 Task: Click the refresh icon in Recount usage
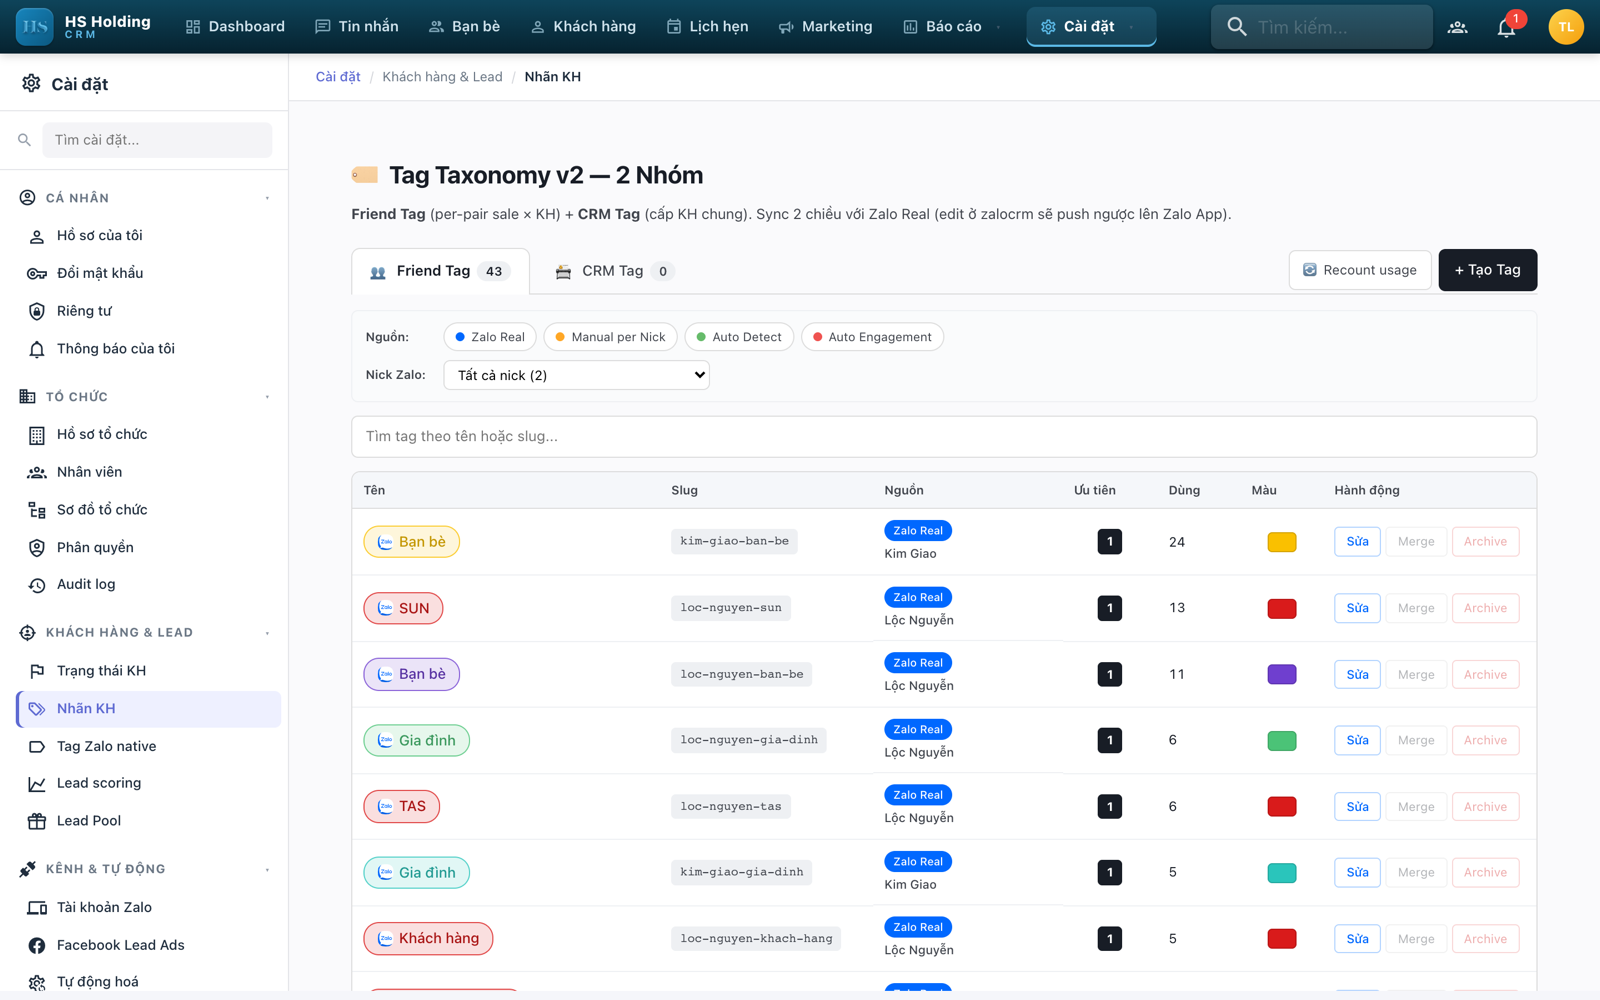[1309, 270]
